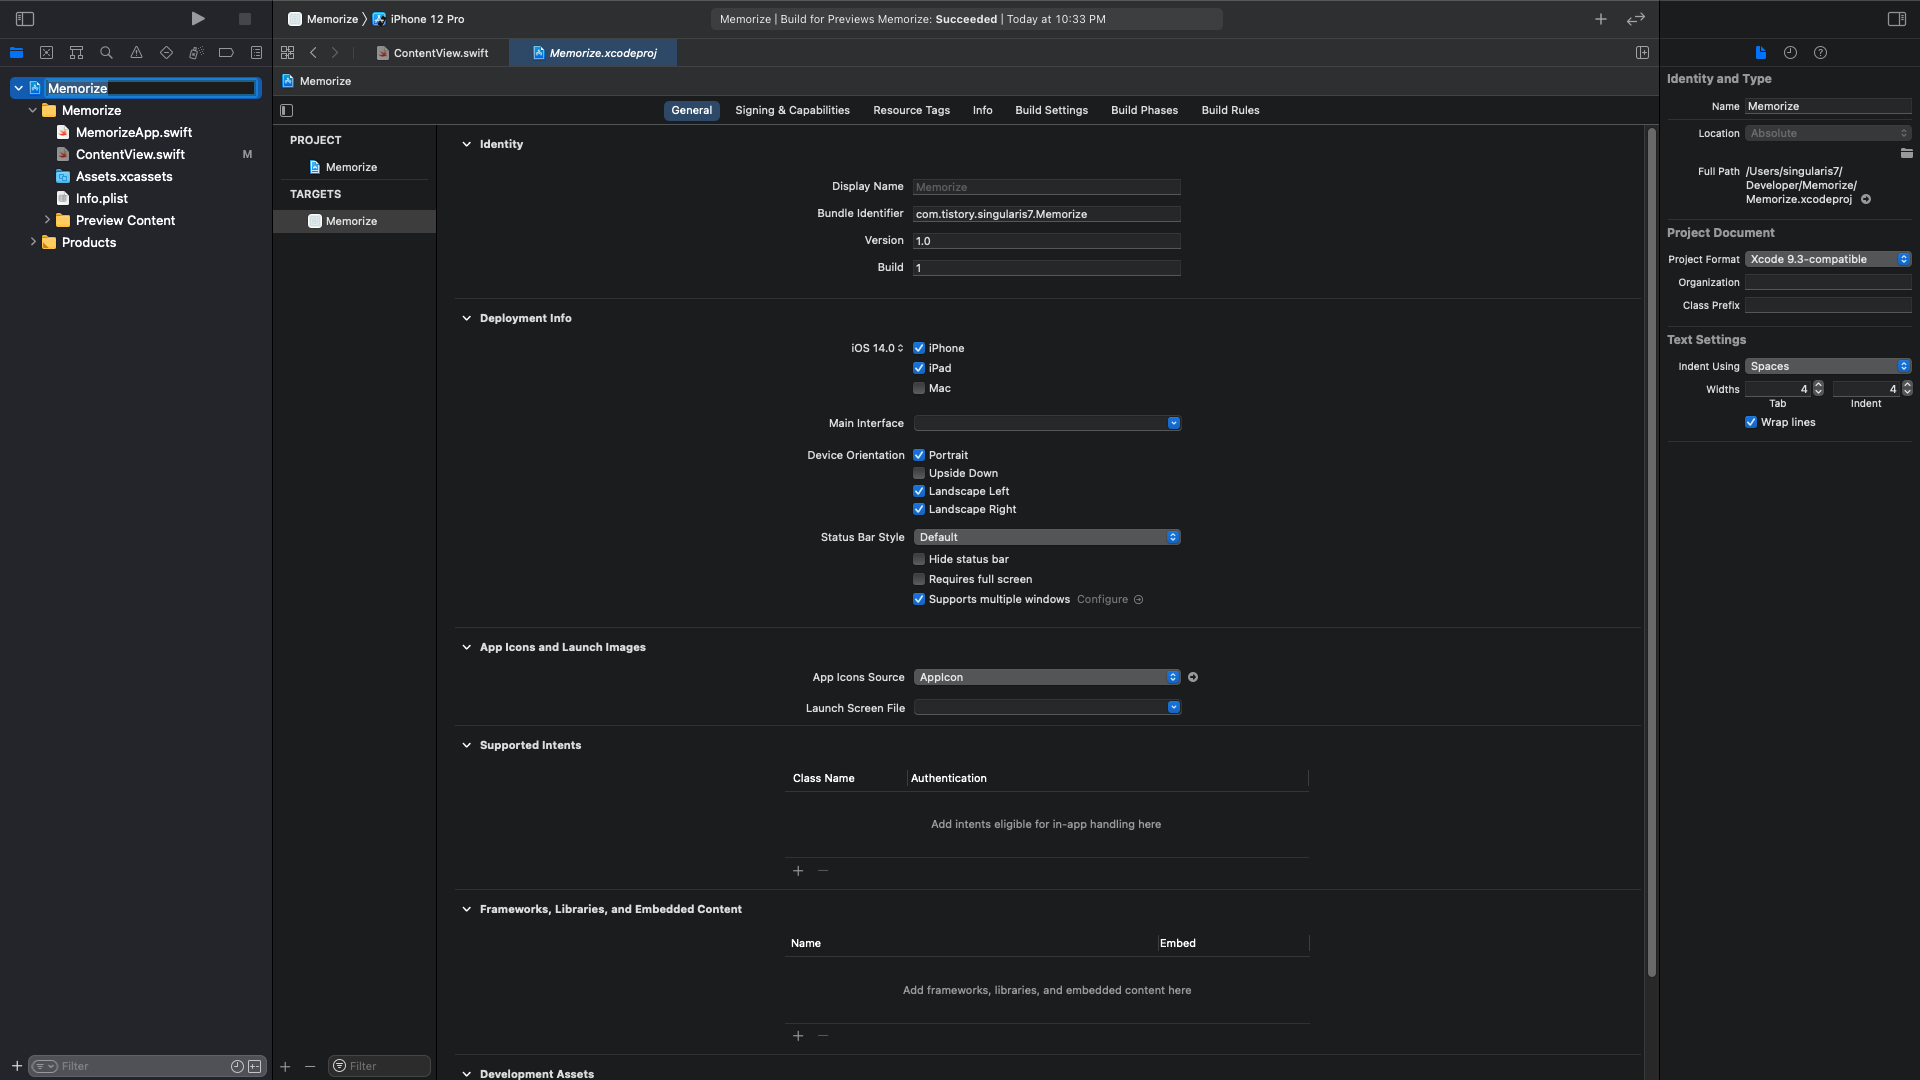Enable the Mac deployment checkbox
The width and height of the screenshot is (1920, 1080).
click(x=919, y=389)
